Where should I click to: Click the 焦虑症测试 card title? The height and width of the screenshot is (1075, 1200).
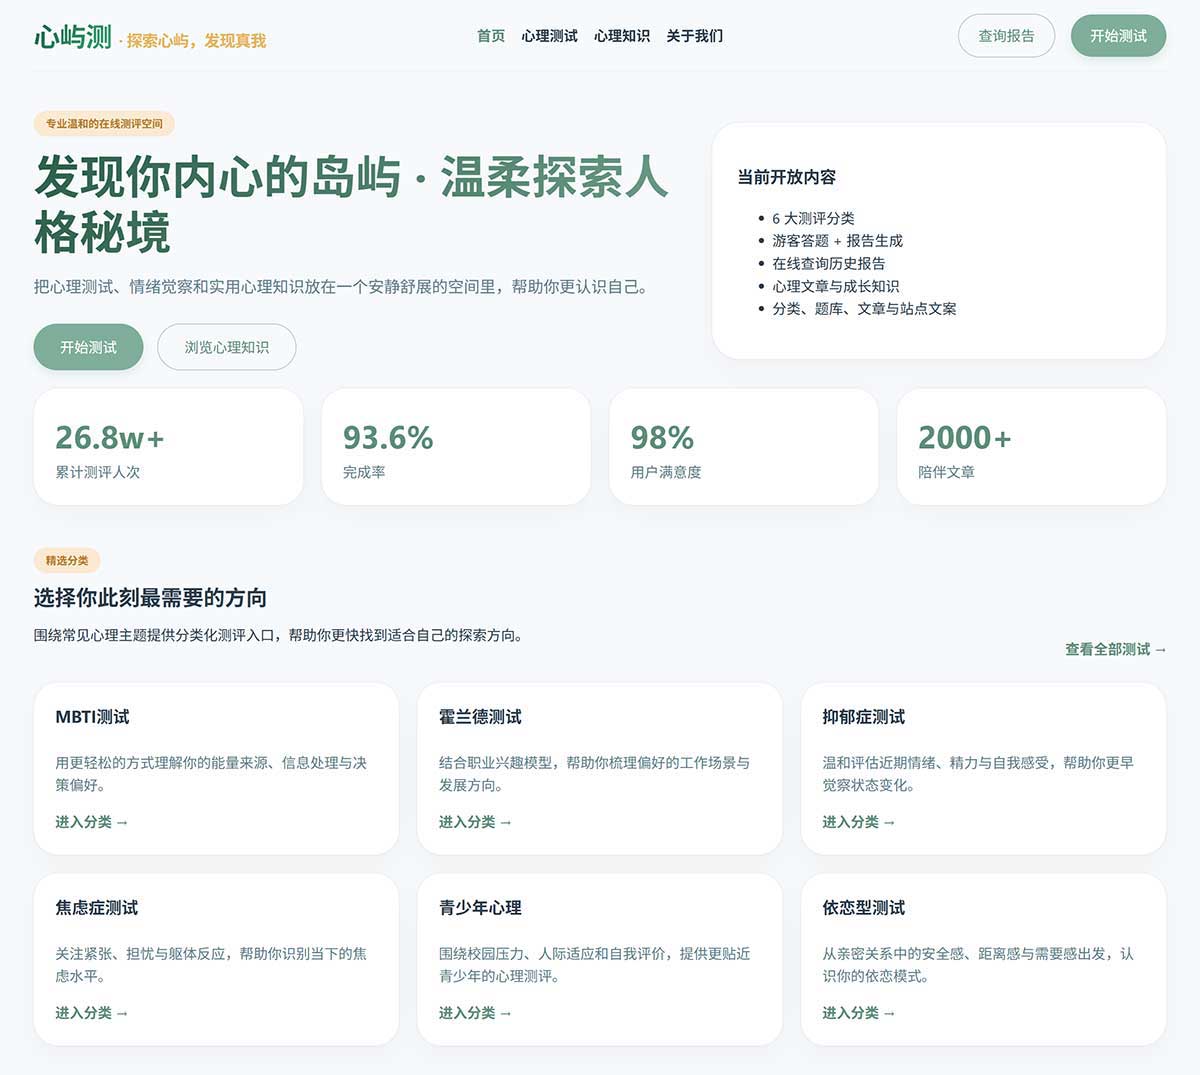click(97, 908)
